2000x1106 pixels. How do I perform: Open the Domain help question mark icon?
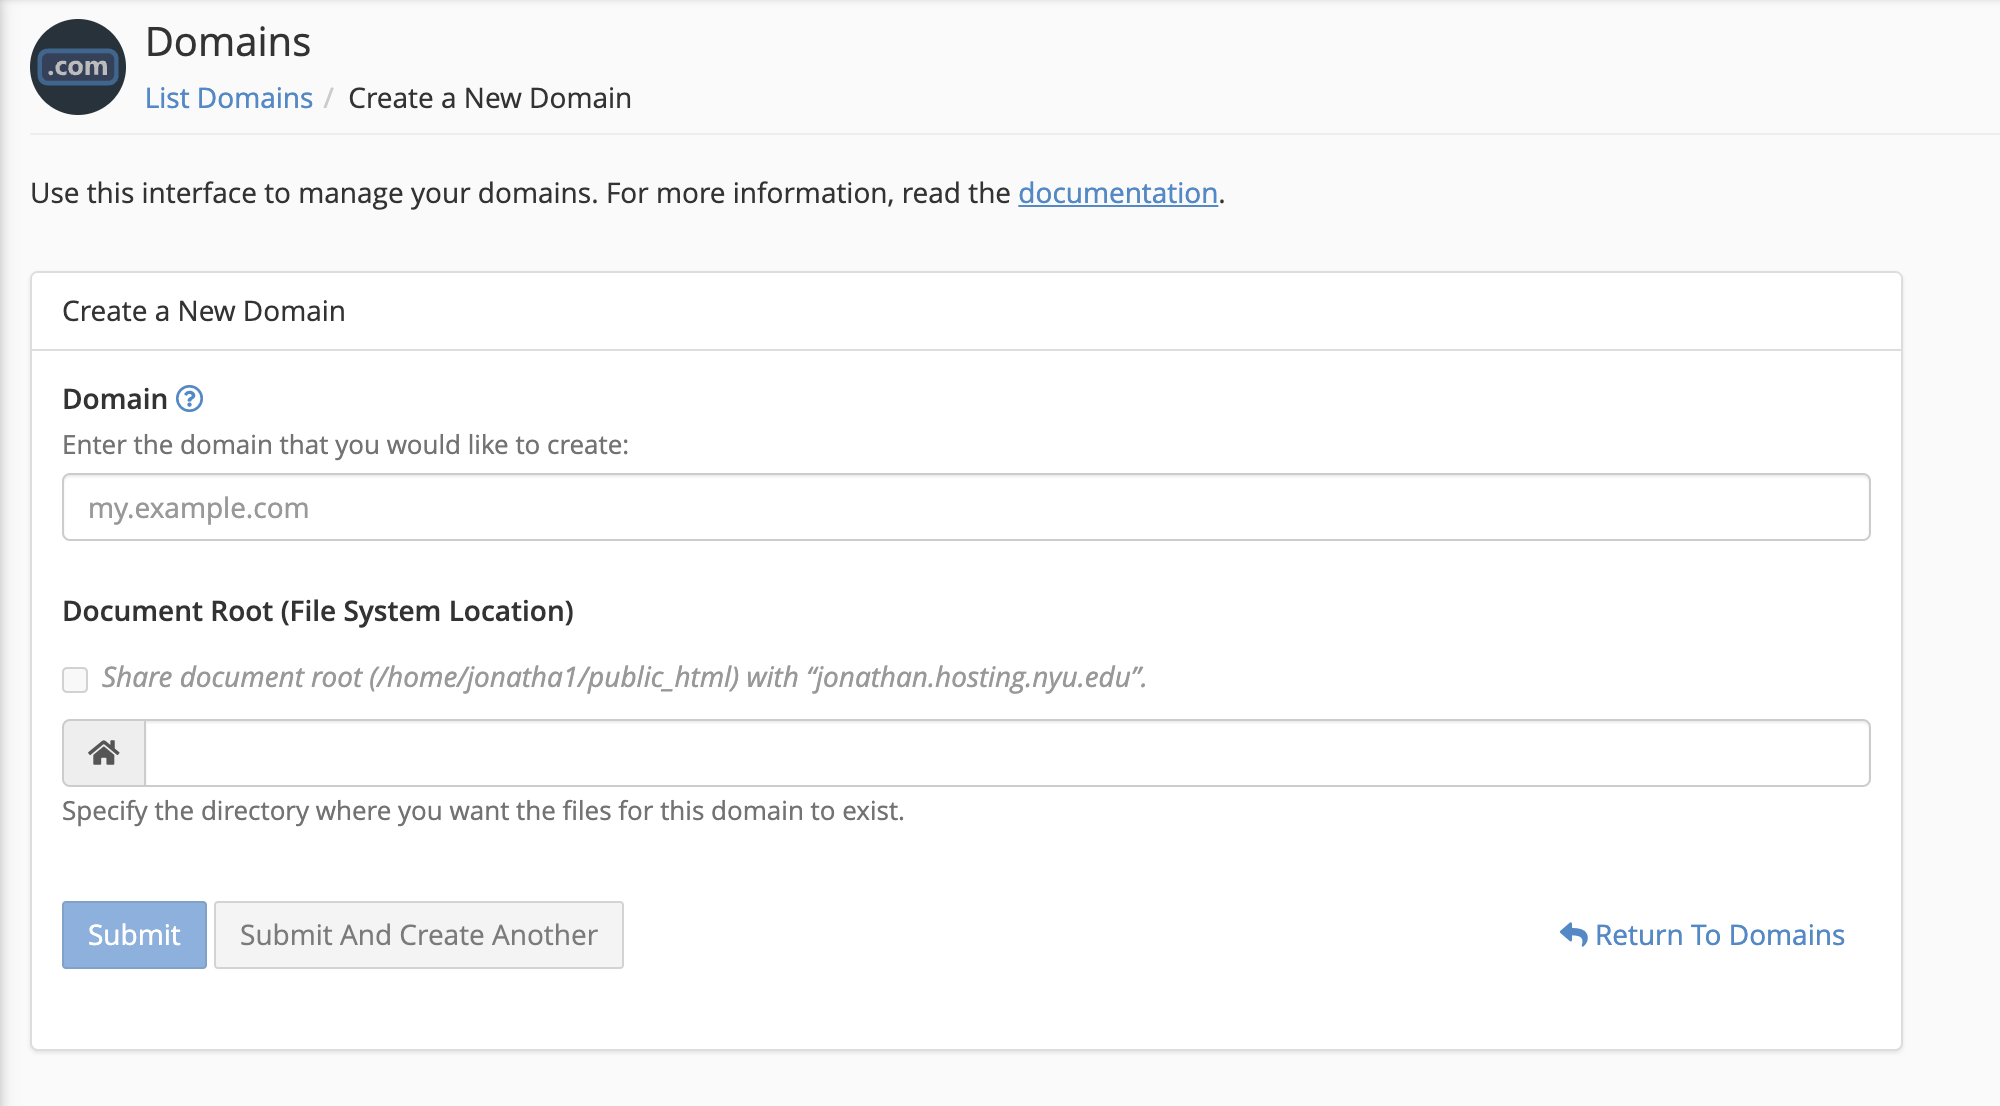point(190,399)
